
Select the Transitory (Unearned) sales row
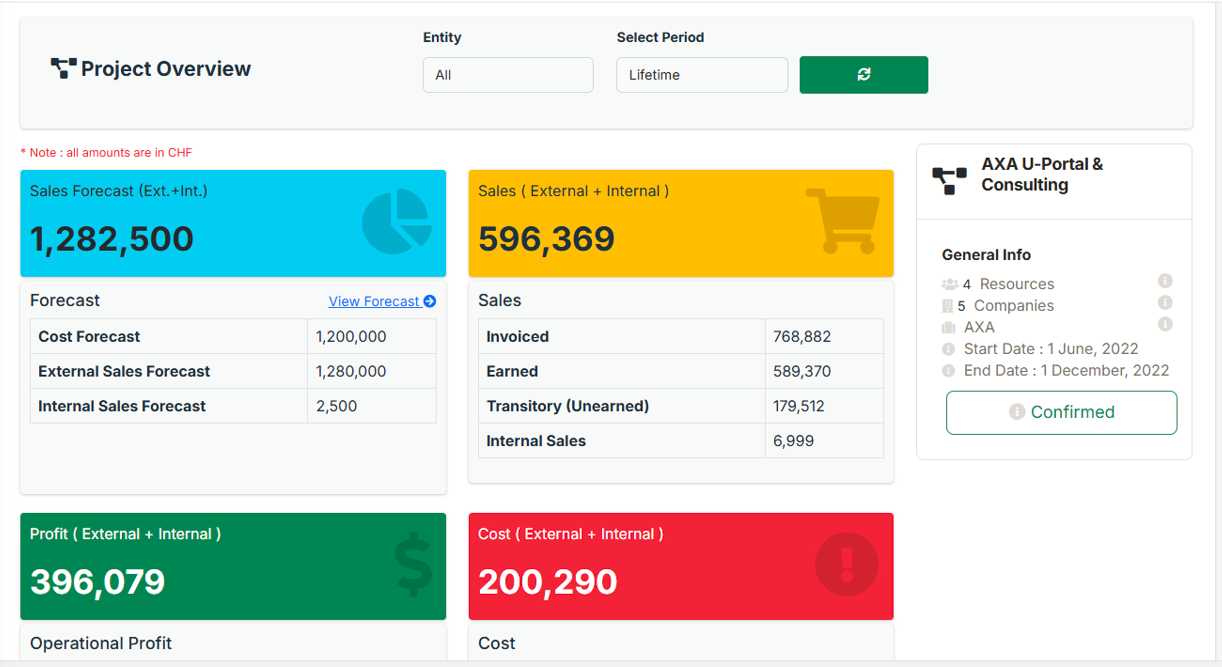coord(680,406)
